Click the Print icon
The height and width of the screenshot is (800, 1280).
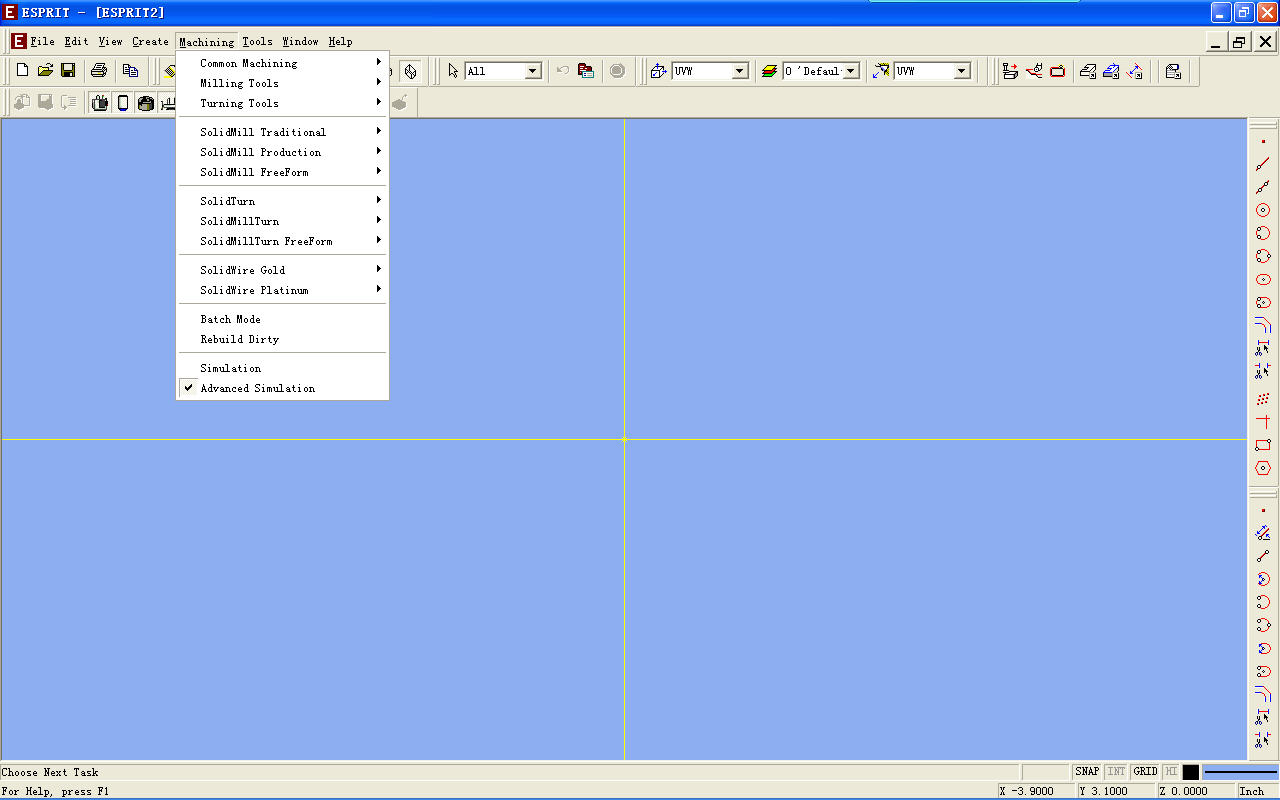[x=99, y=70]
